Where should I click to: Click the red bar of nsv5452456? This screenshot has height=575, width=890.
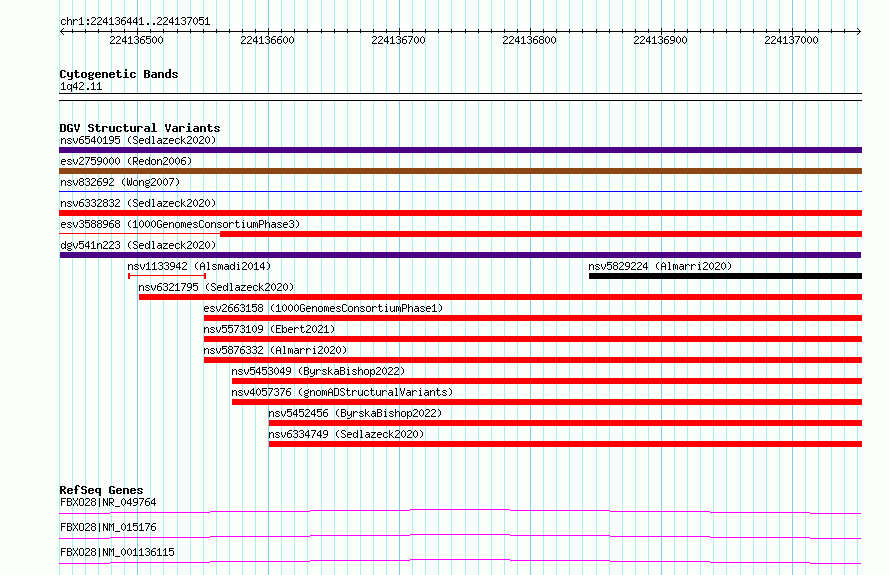(565, 423)
